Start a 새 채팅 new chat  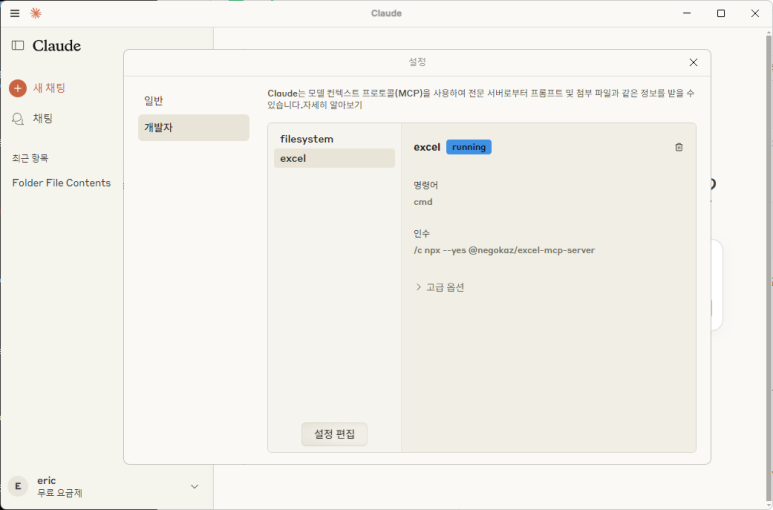49,88
